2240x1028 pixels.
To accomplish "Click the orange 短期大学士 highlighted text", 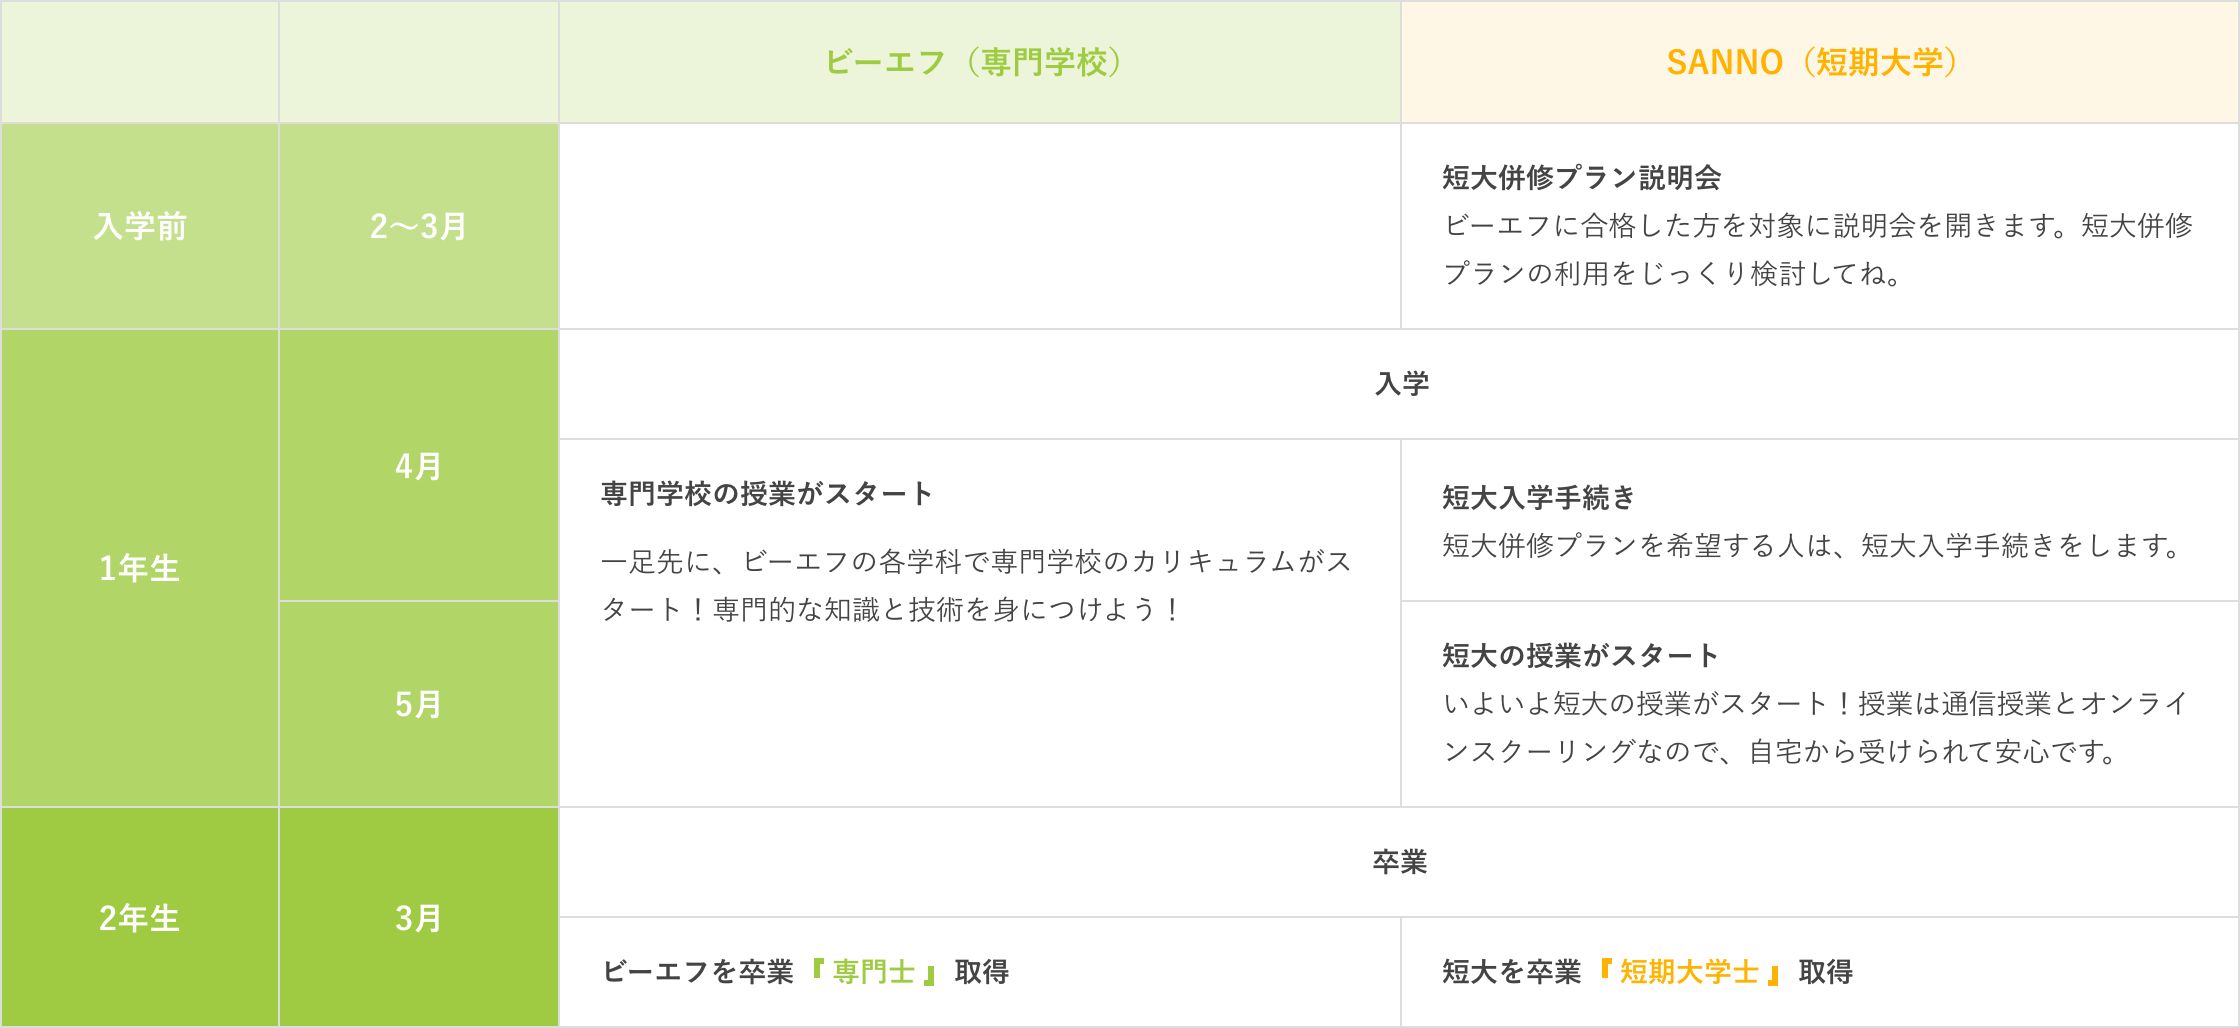I will tap(1689, 972).
